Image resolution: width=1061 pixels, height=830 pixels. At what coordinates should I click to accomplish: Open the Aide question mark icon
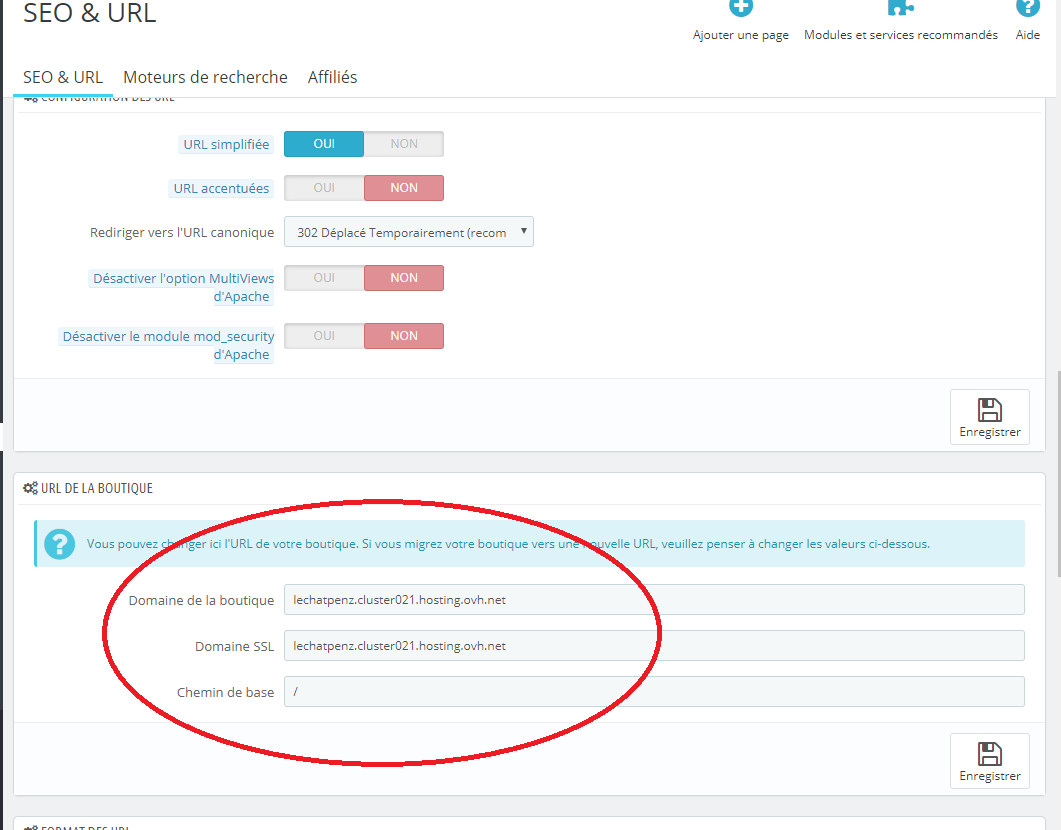(x=1027, y=7)
